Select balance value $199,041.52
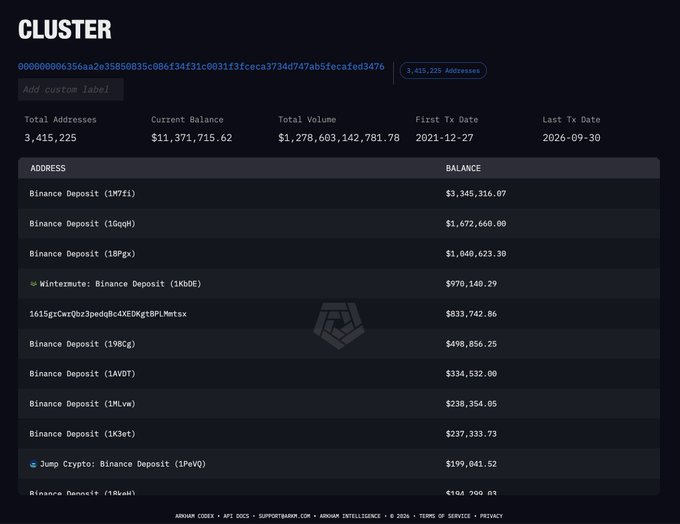680x524 pixels. click(471, 464)
